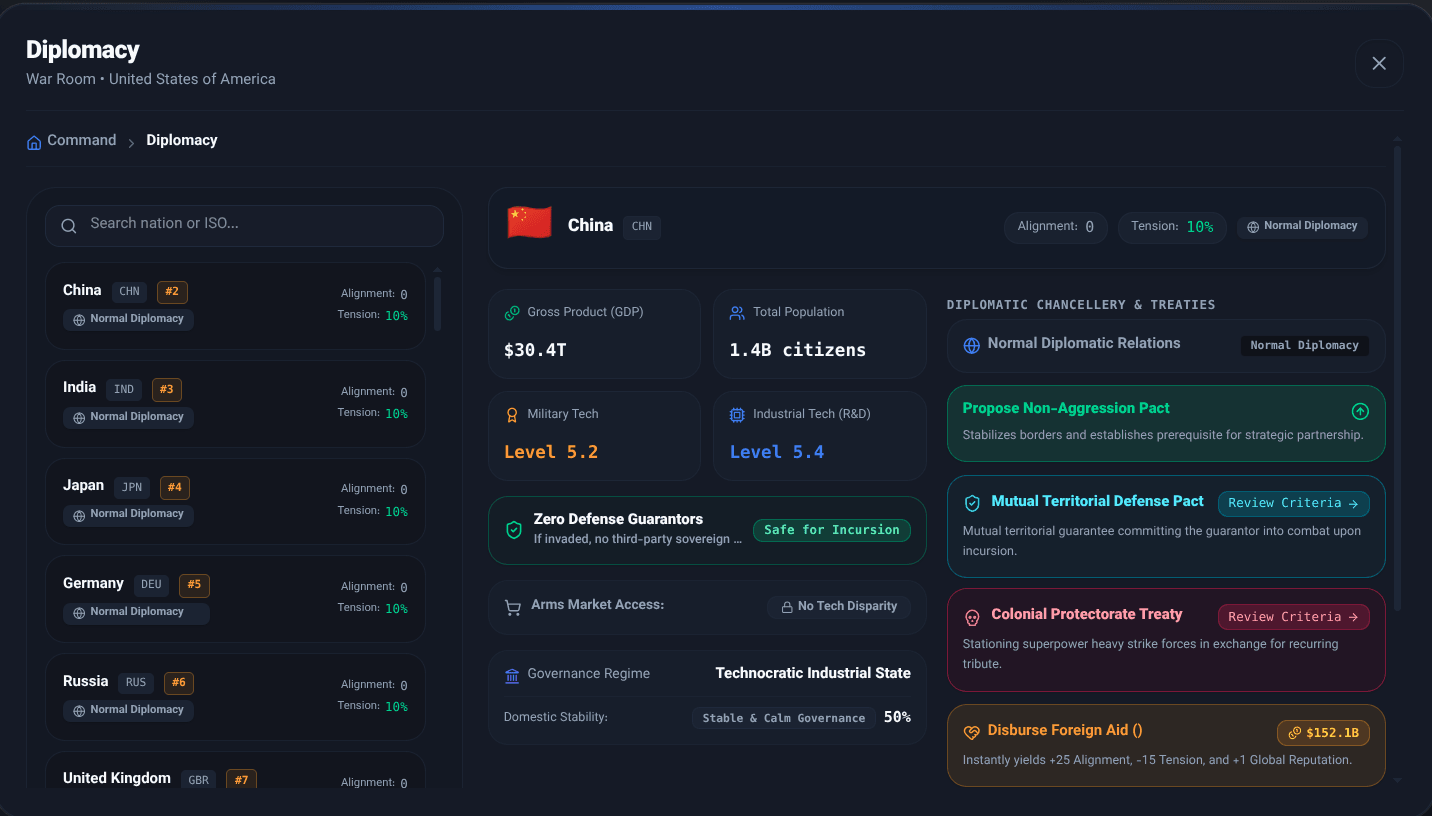This screenshot has height=816, width=1432.
Task: Focus the Search nation or ISO field
Action: pyautogui.click(x=244, y=226)
